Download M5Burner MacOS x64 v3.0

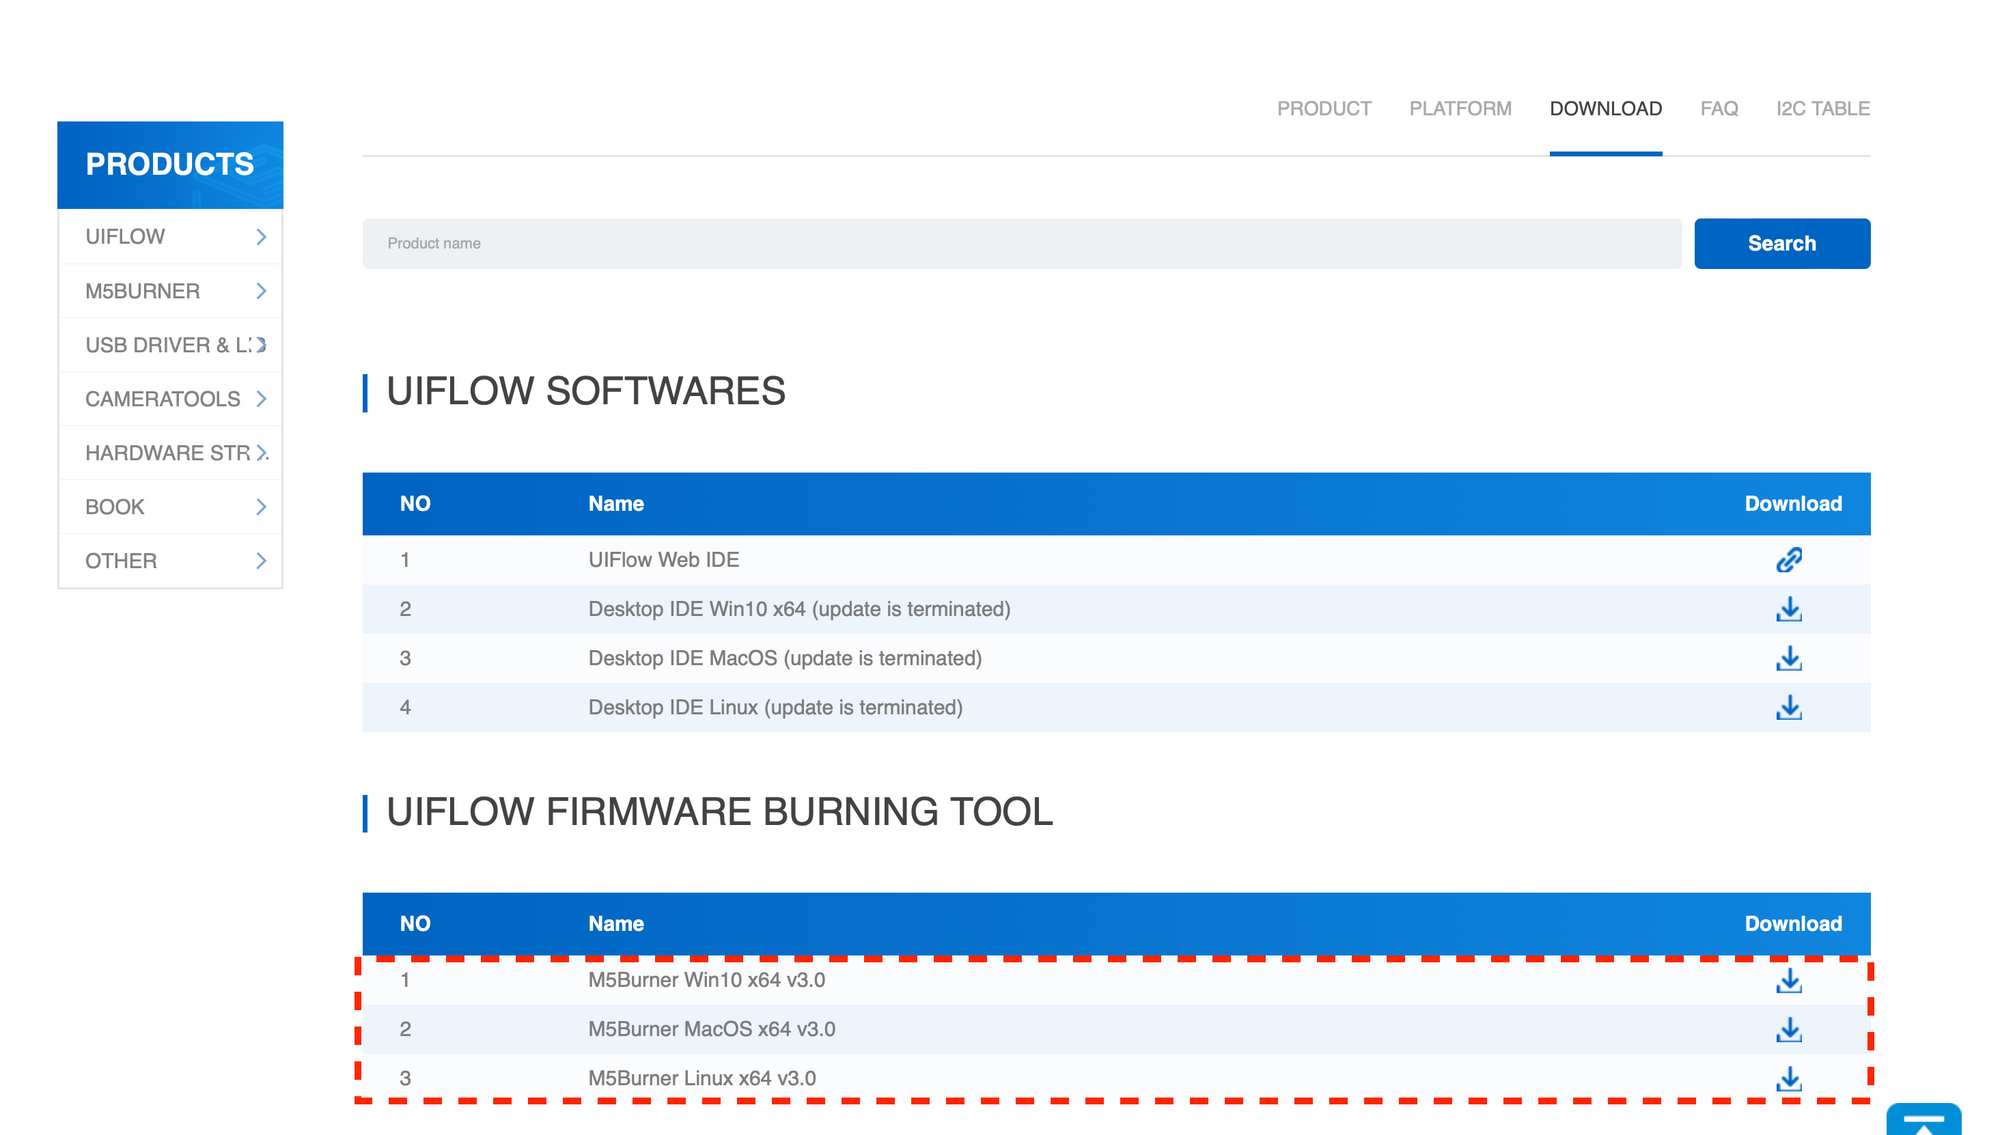pos(1788,1029)
